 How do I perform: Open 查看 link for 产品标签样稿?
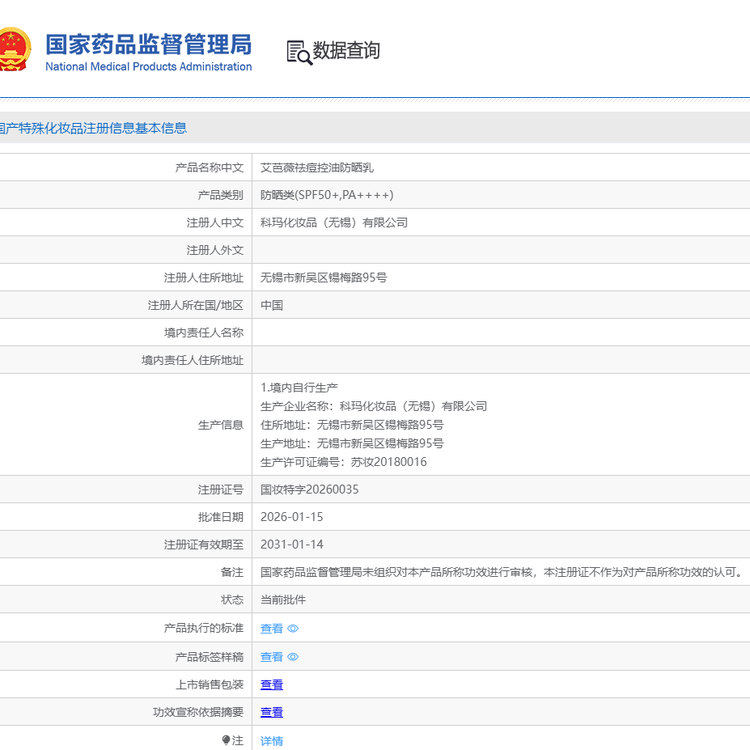click(x=271, y=657)
